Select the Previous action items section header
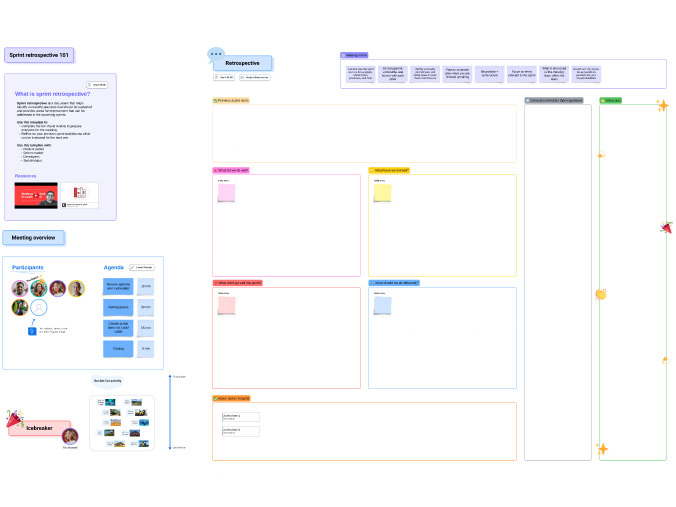 pos(232,101)
